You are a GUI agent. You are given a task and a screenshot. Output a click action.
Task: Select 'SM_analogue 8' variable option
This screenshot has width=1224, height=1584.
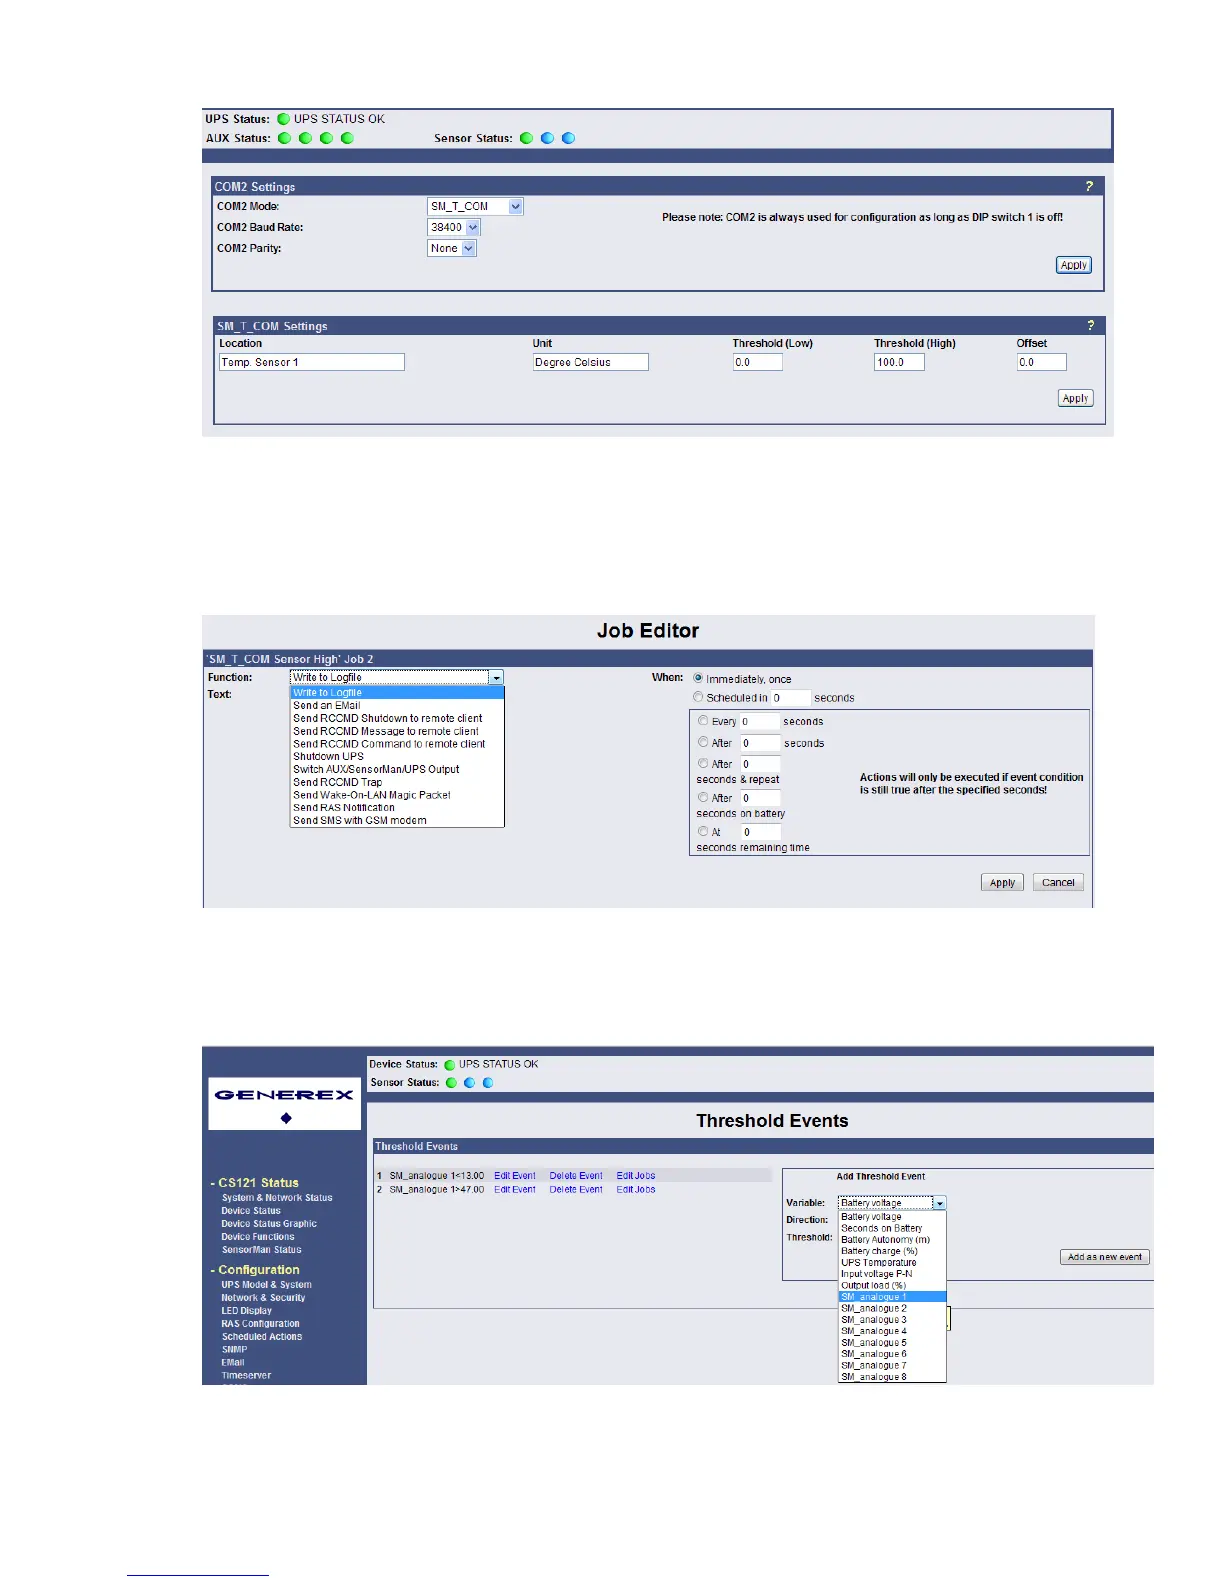click(874, 1377)
